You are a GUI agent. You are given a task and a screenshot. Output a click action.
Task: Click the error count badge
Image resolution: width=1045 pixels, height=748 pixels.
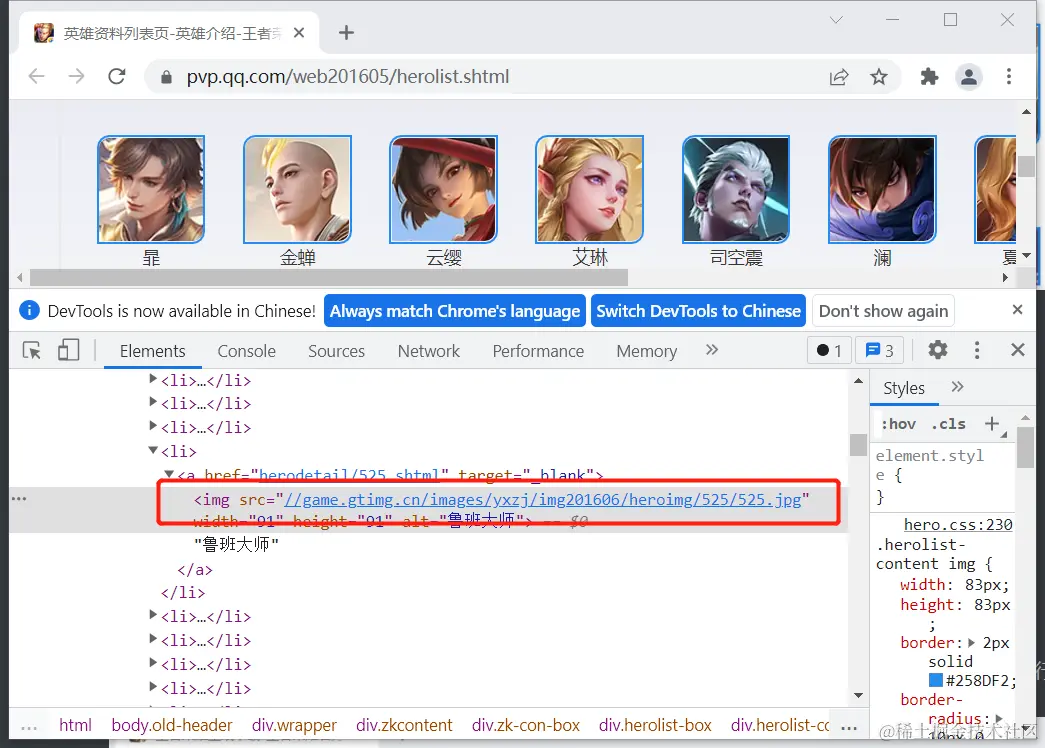click(x=829, y=350)
